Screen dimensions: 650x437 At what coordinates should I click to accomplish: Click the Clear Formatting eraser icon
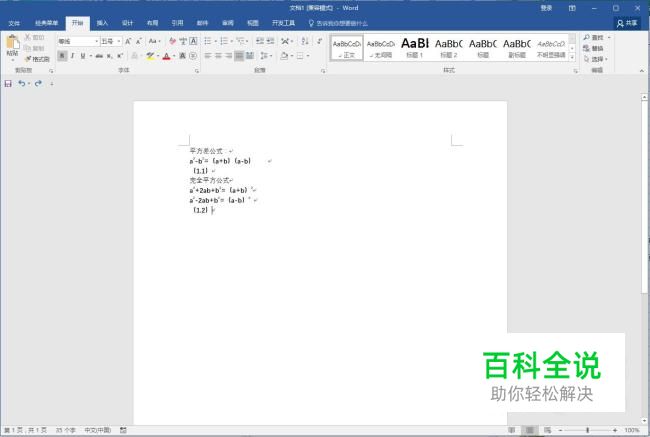[172, 41]
